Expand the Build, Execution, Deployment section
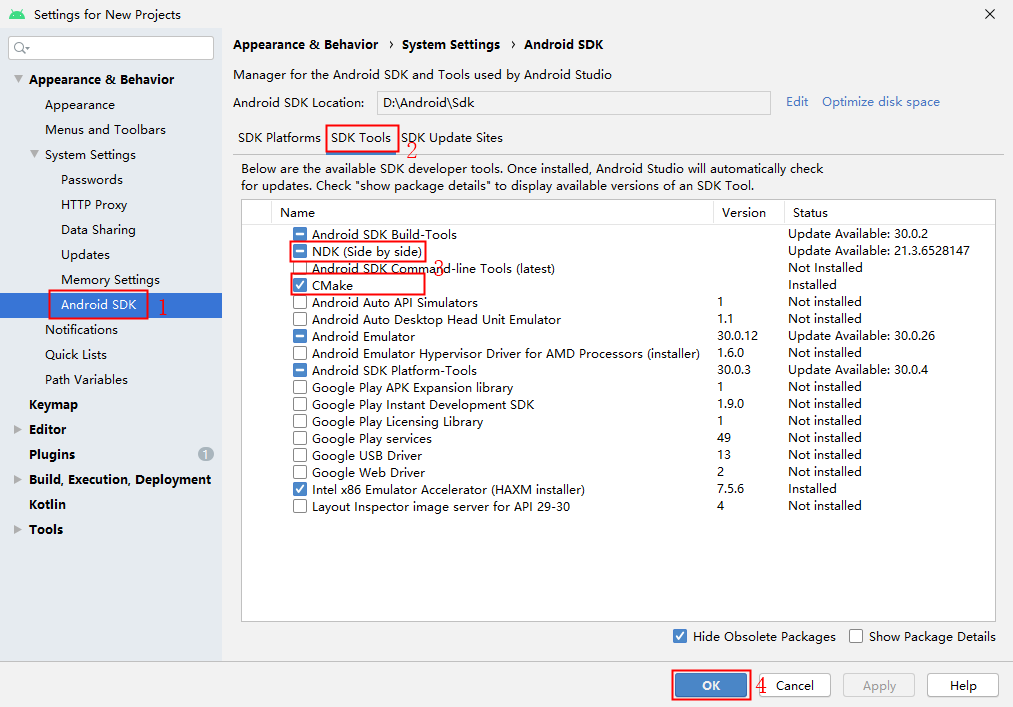 click(18, 479)
